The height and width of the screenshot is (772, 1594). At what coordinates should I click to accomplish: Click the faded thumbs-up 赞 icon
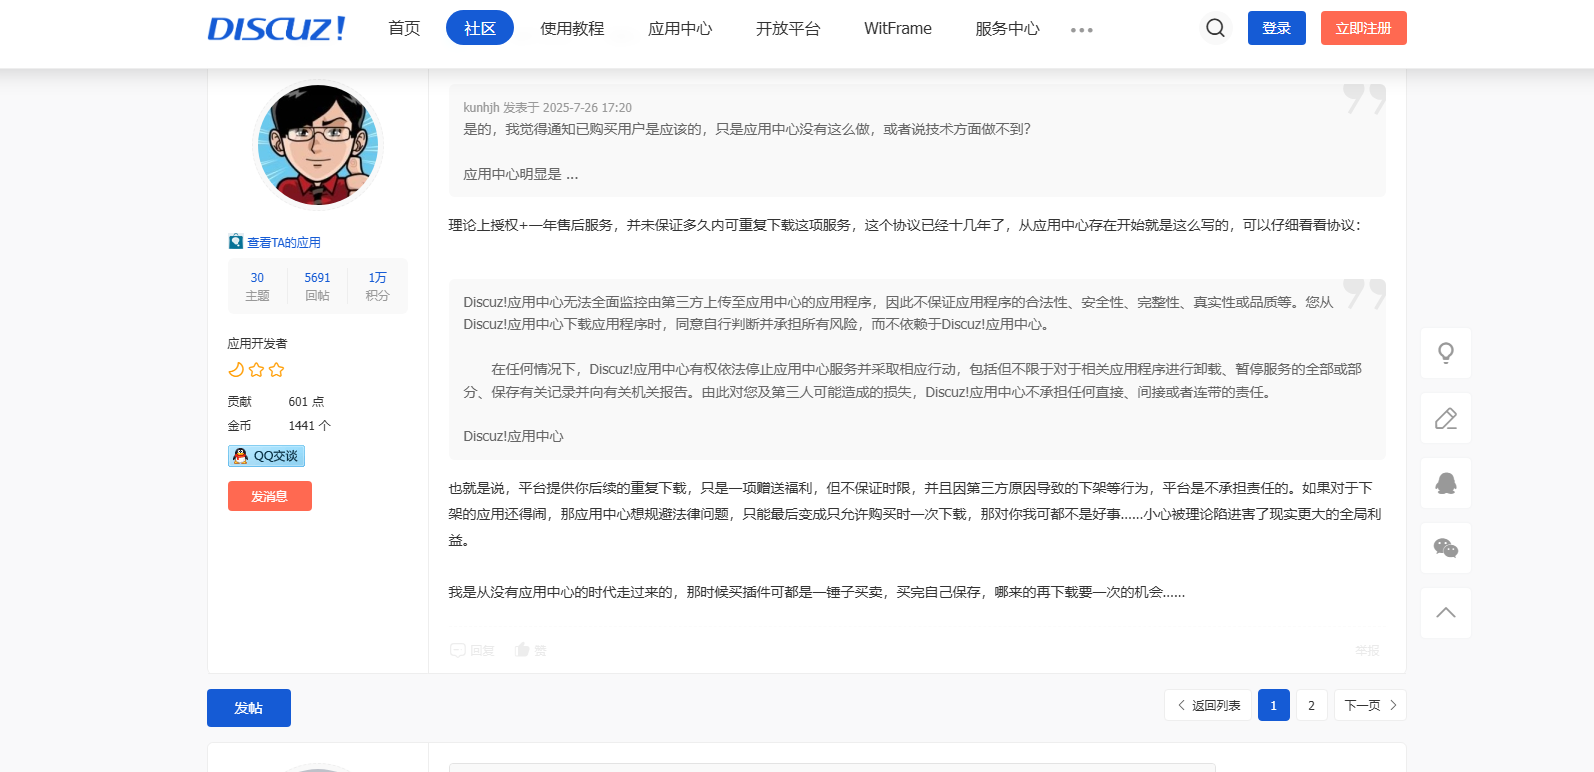point(530,650)
